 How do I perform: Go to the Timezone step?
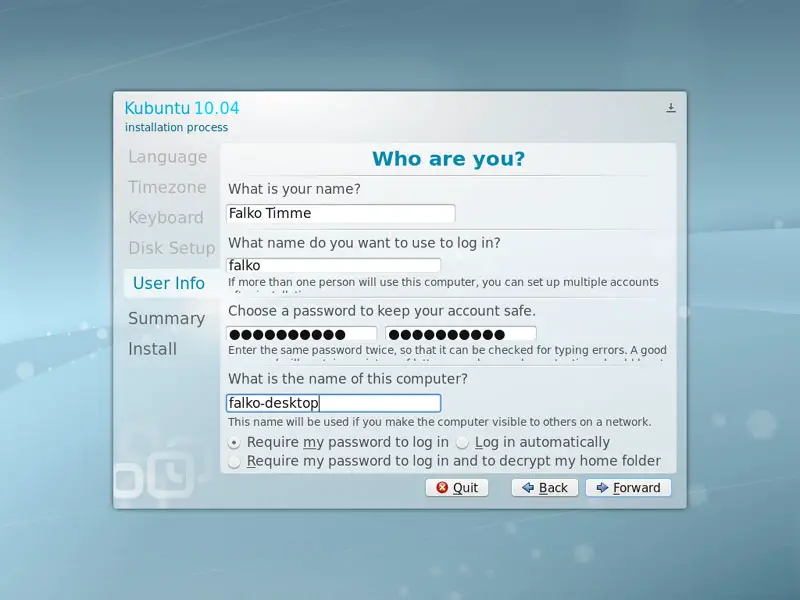(x=167, y=187)
